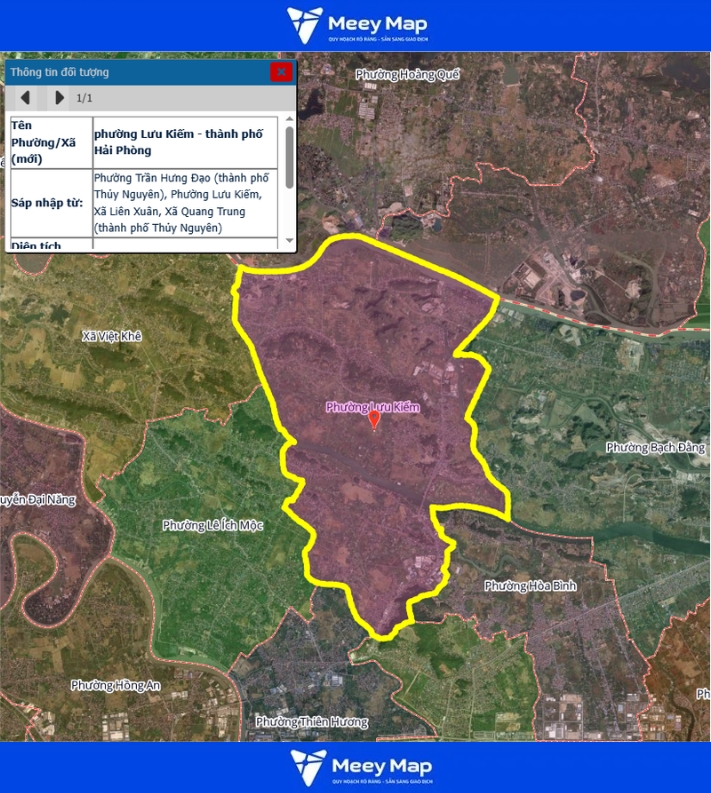Go to next object with right arrow
Image resolution: width=711 pixels, height=793 pixels.
59,98
